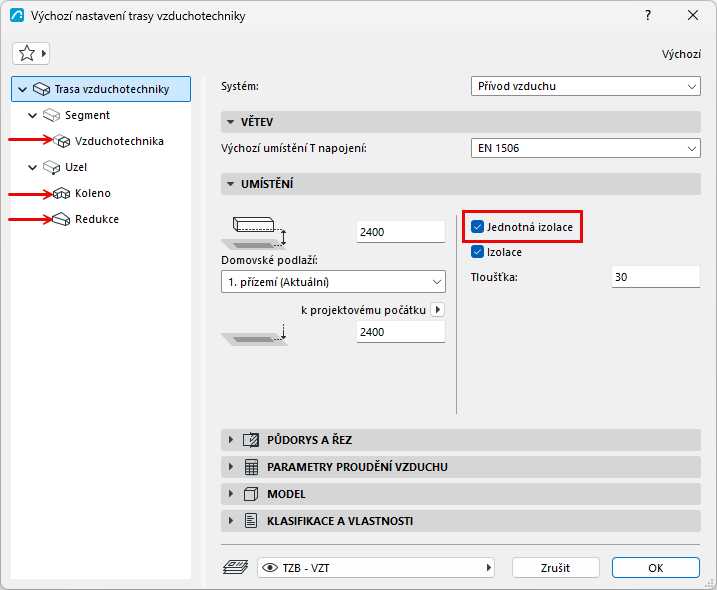The height and width of the screenshot is (590, 717).
Task: Click the layer stack icon beside TZB - VZT
Action: [x=235, y=568]
